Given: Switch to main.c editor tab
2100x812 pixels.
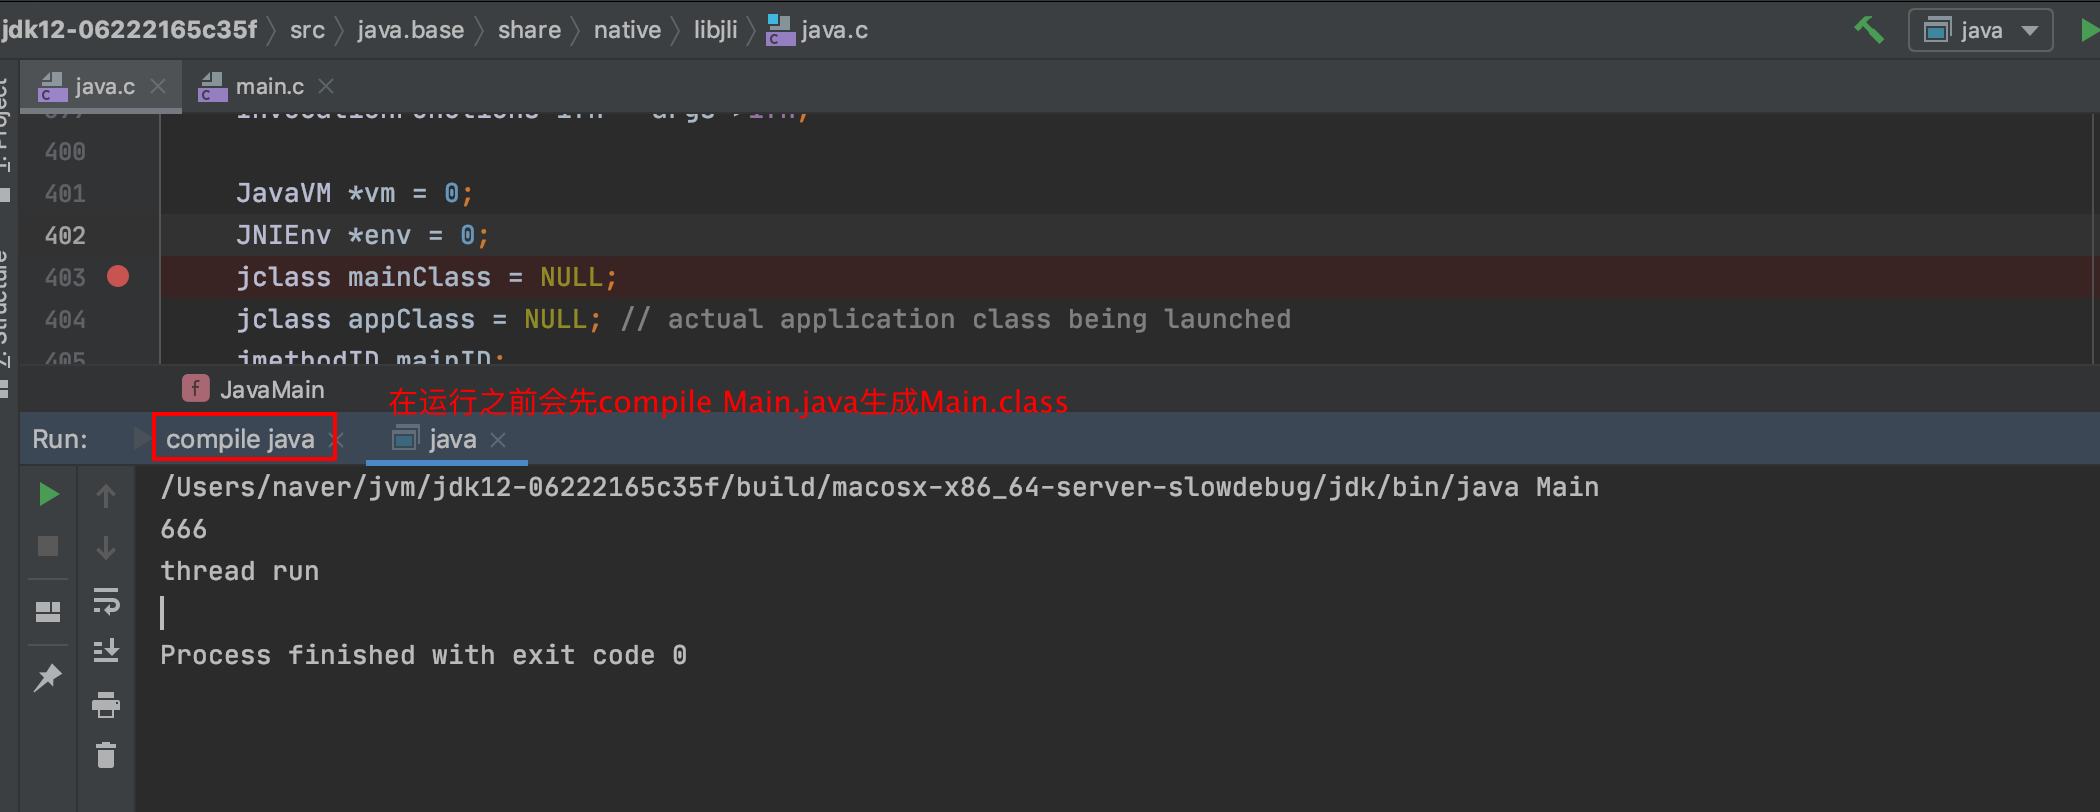Looking at the screenshot, I should click(269, 87).
